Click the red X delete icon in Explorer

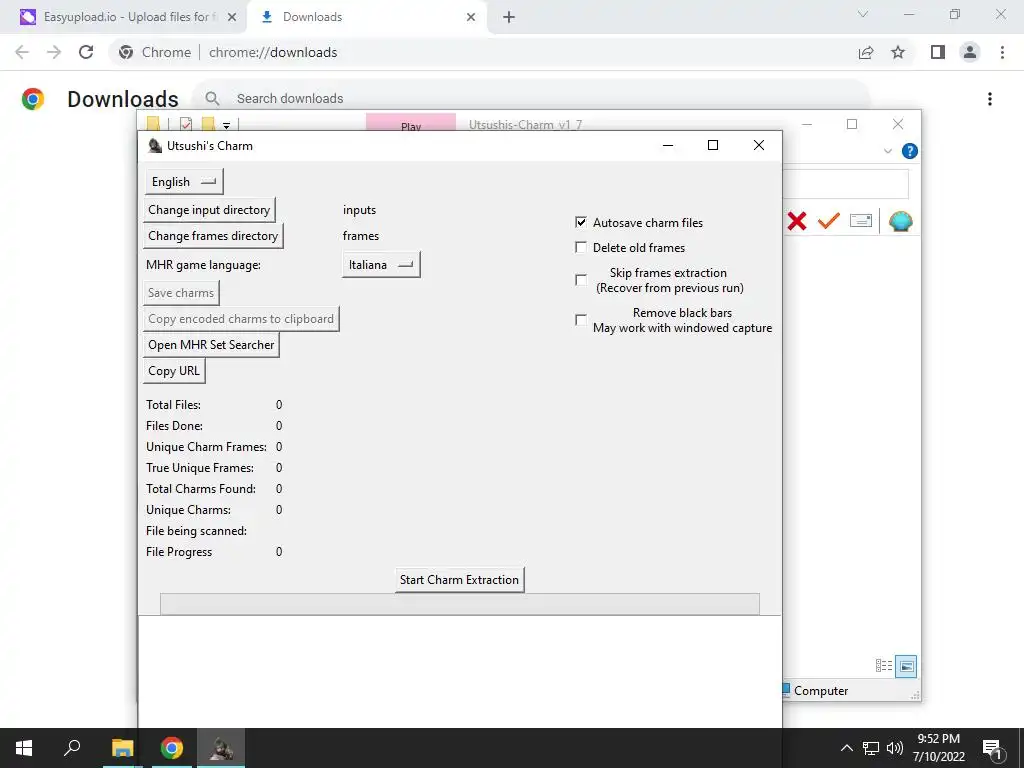(797, 221)
